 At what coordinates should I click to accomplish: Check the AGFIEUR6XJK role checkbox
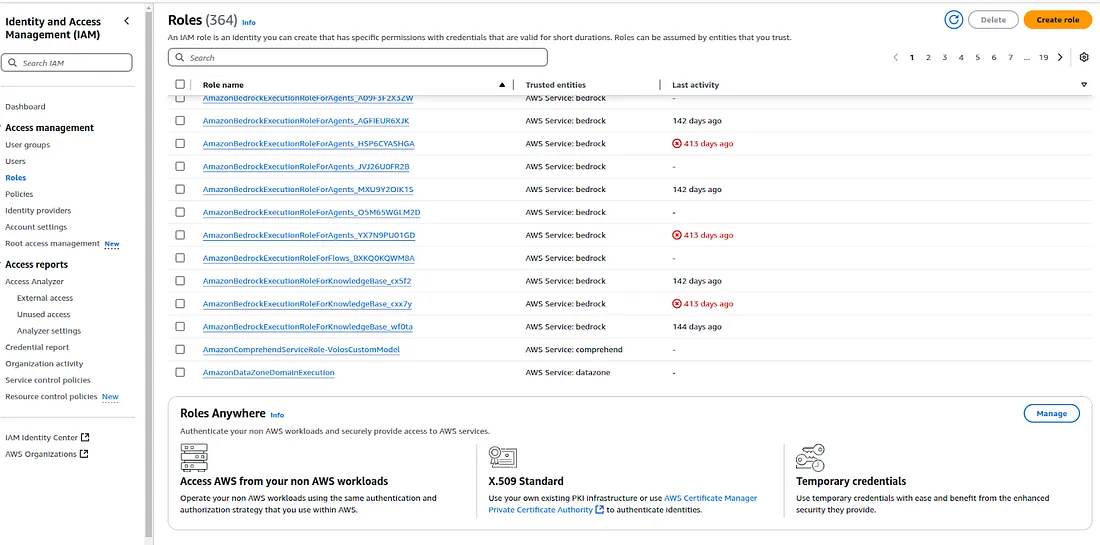pyautogui.click(x=180, y=121)
